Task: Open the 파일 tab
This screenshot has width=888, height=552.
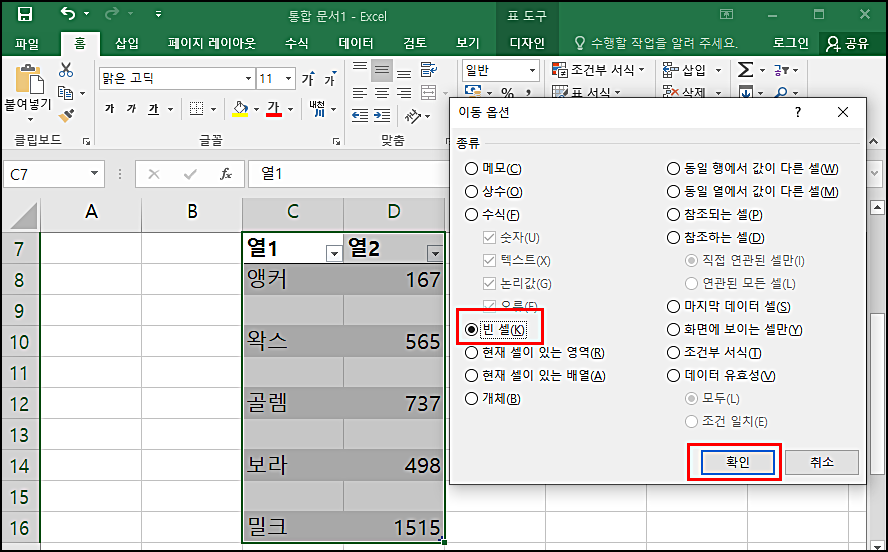Action: (27, 44)
